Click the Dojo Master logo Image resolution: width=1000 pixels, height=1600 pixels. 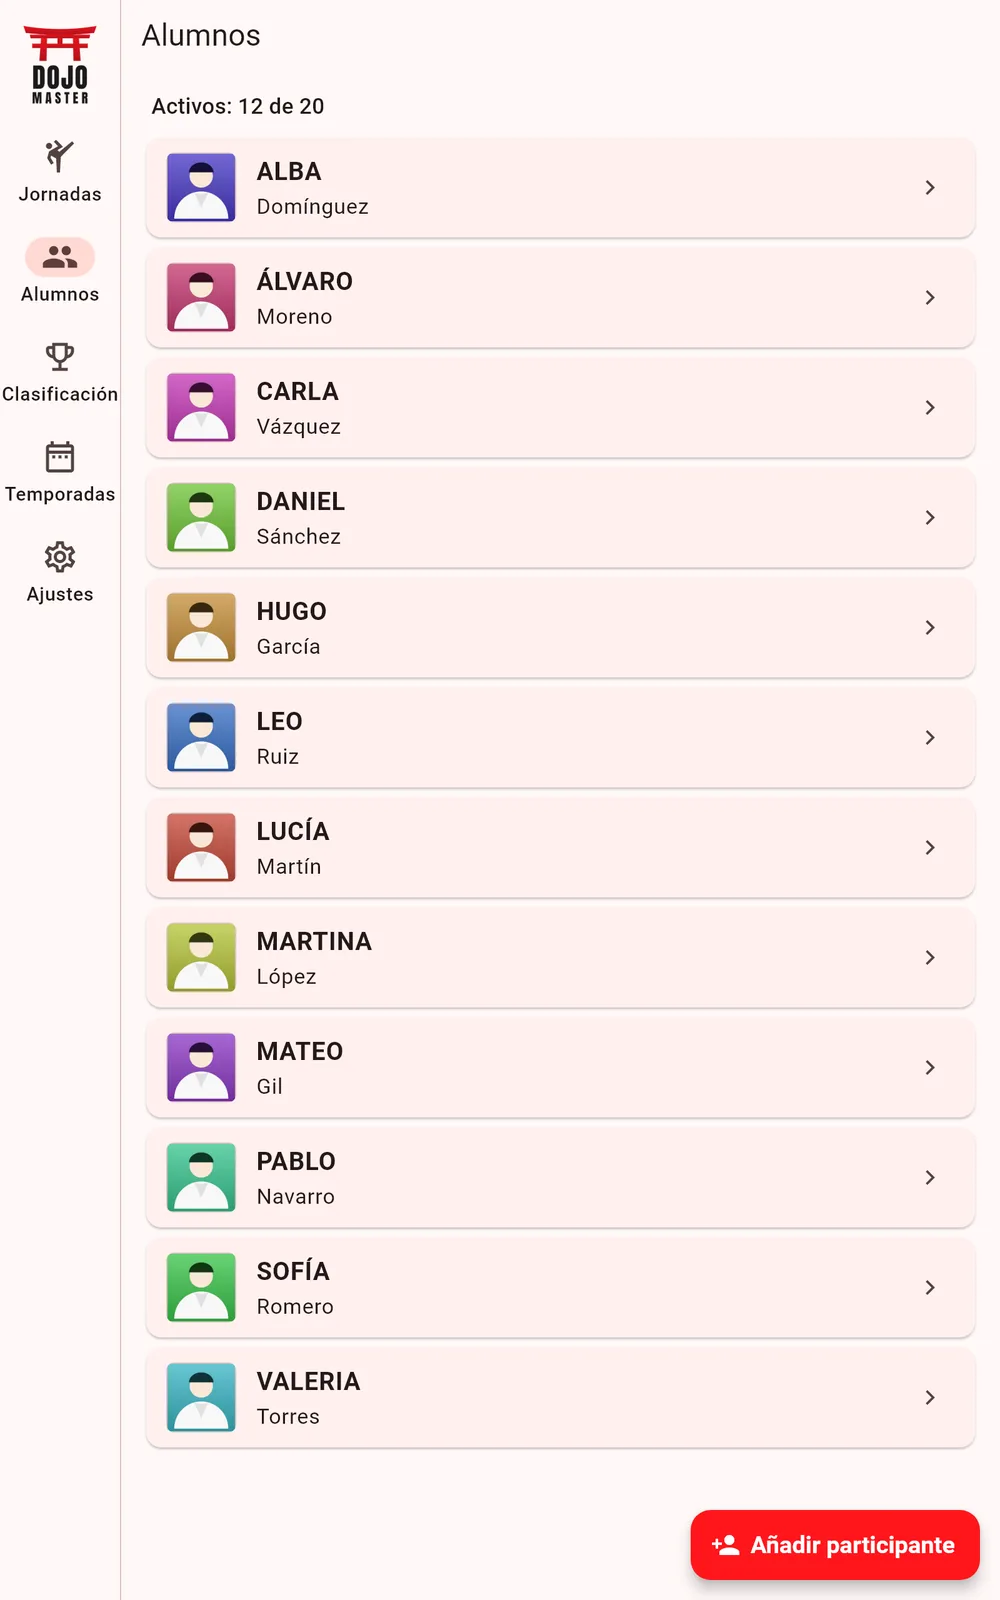click(x=60, y=65)
